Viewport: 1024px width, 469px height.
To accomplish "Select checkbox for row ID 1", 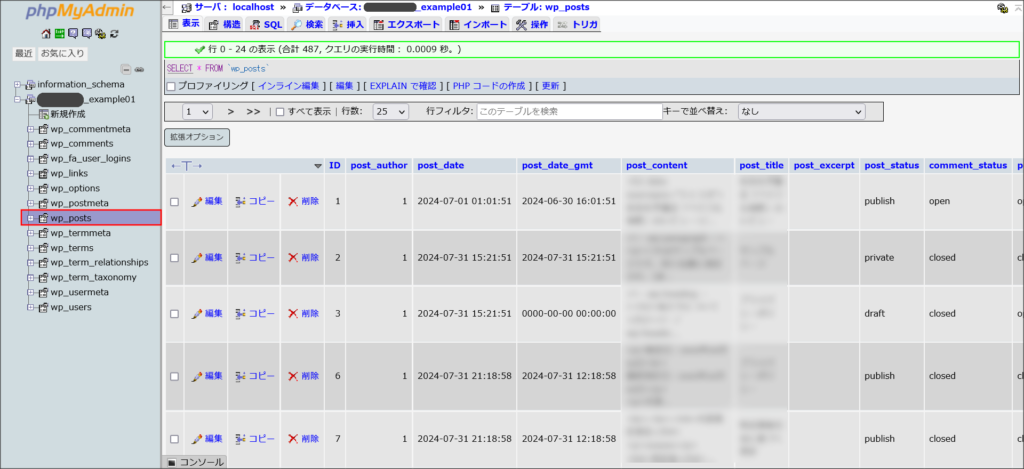I will click(x=174, y=202).
